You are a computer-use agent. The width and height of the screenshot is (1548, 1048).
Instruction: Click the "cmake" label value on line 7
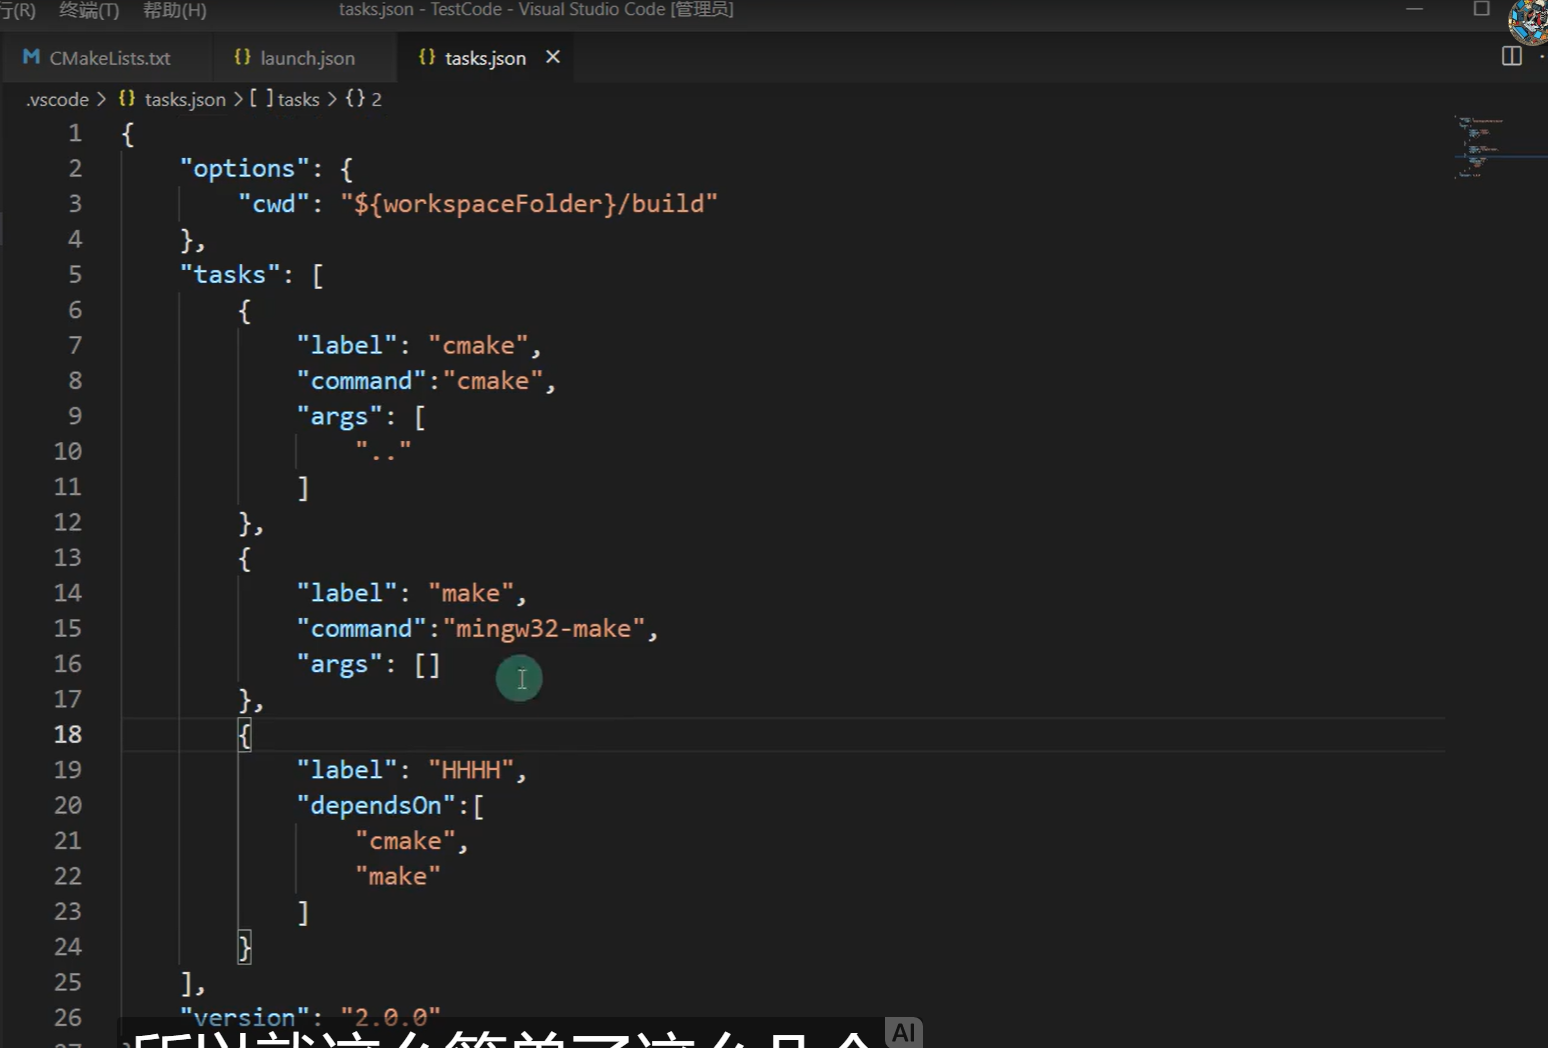pyautogui.click(x=478, y=345)
